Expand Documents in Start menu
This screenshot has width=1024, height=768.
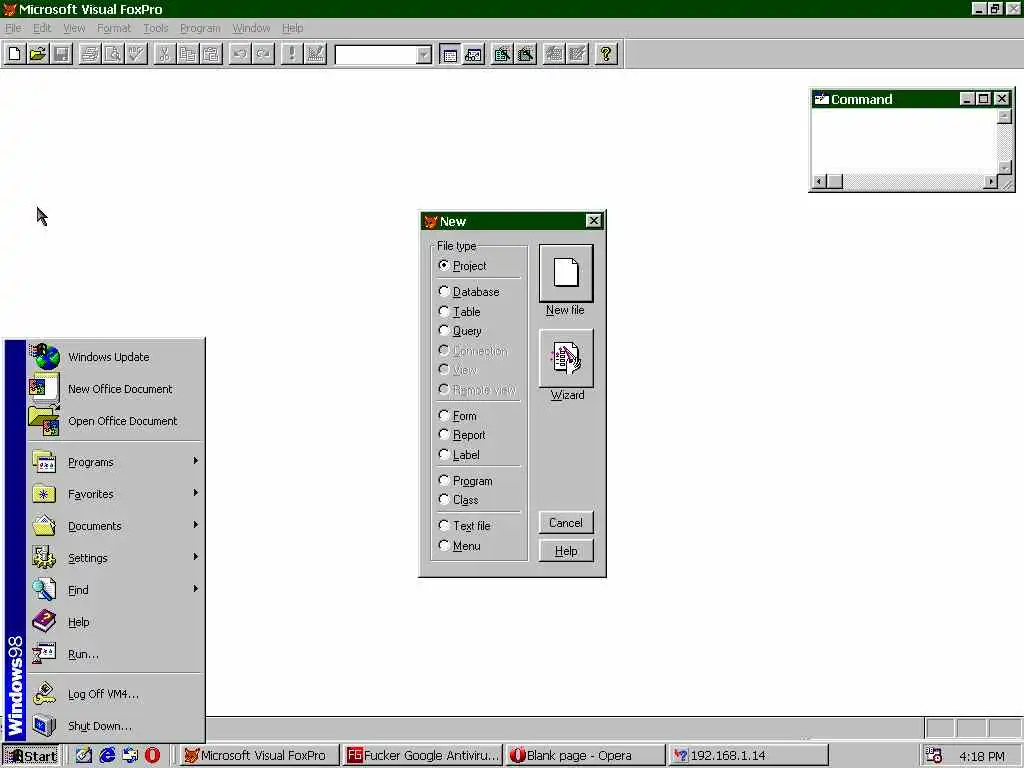(115, 526)
